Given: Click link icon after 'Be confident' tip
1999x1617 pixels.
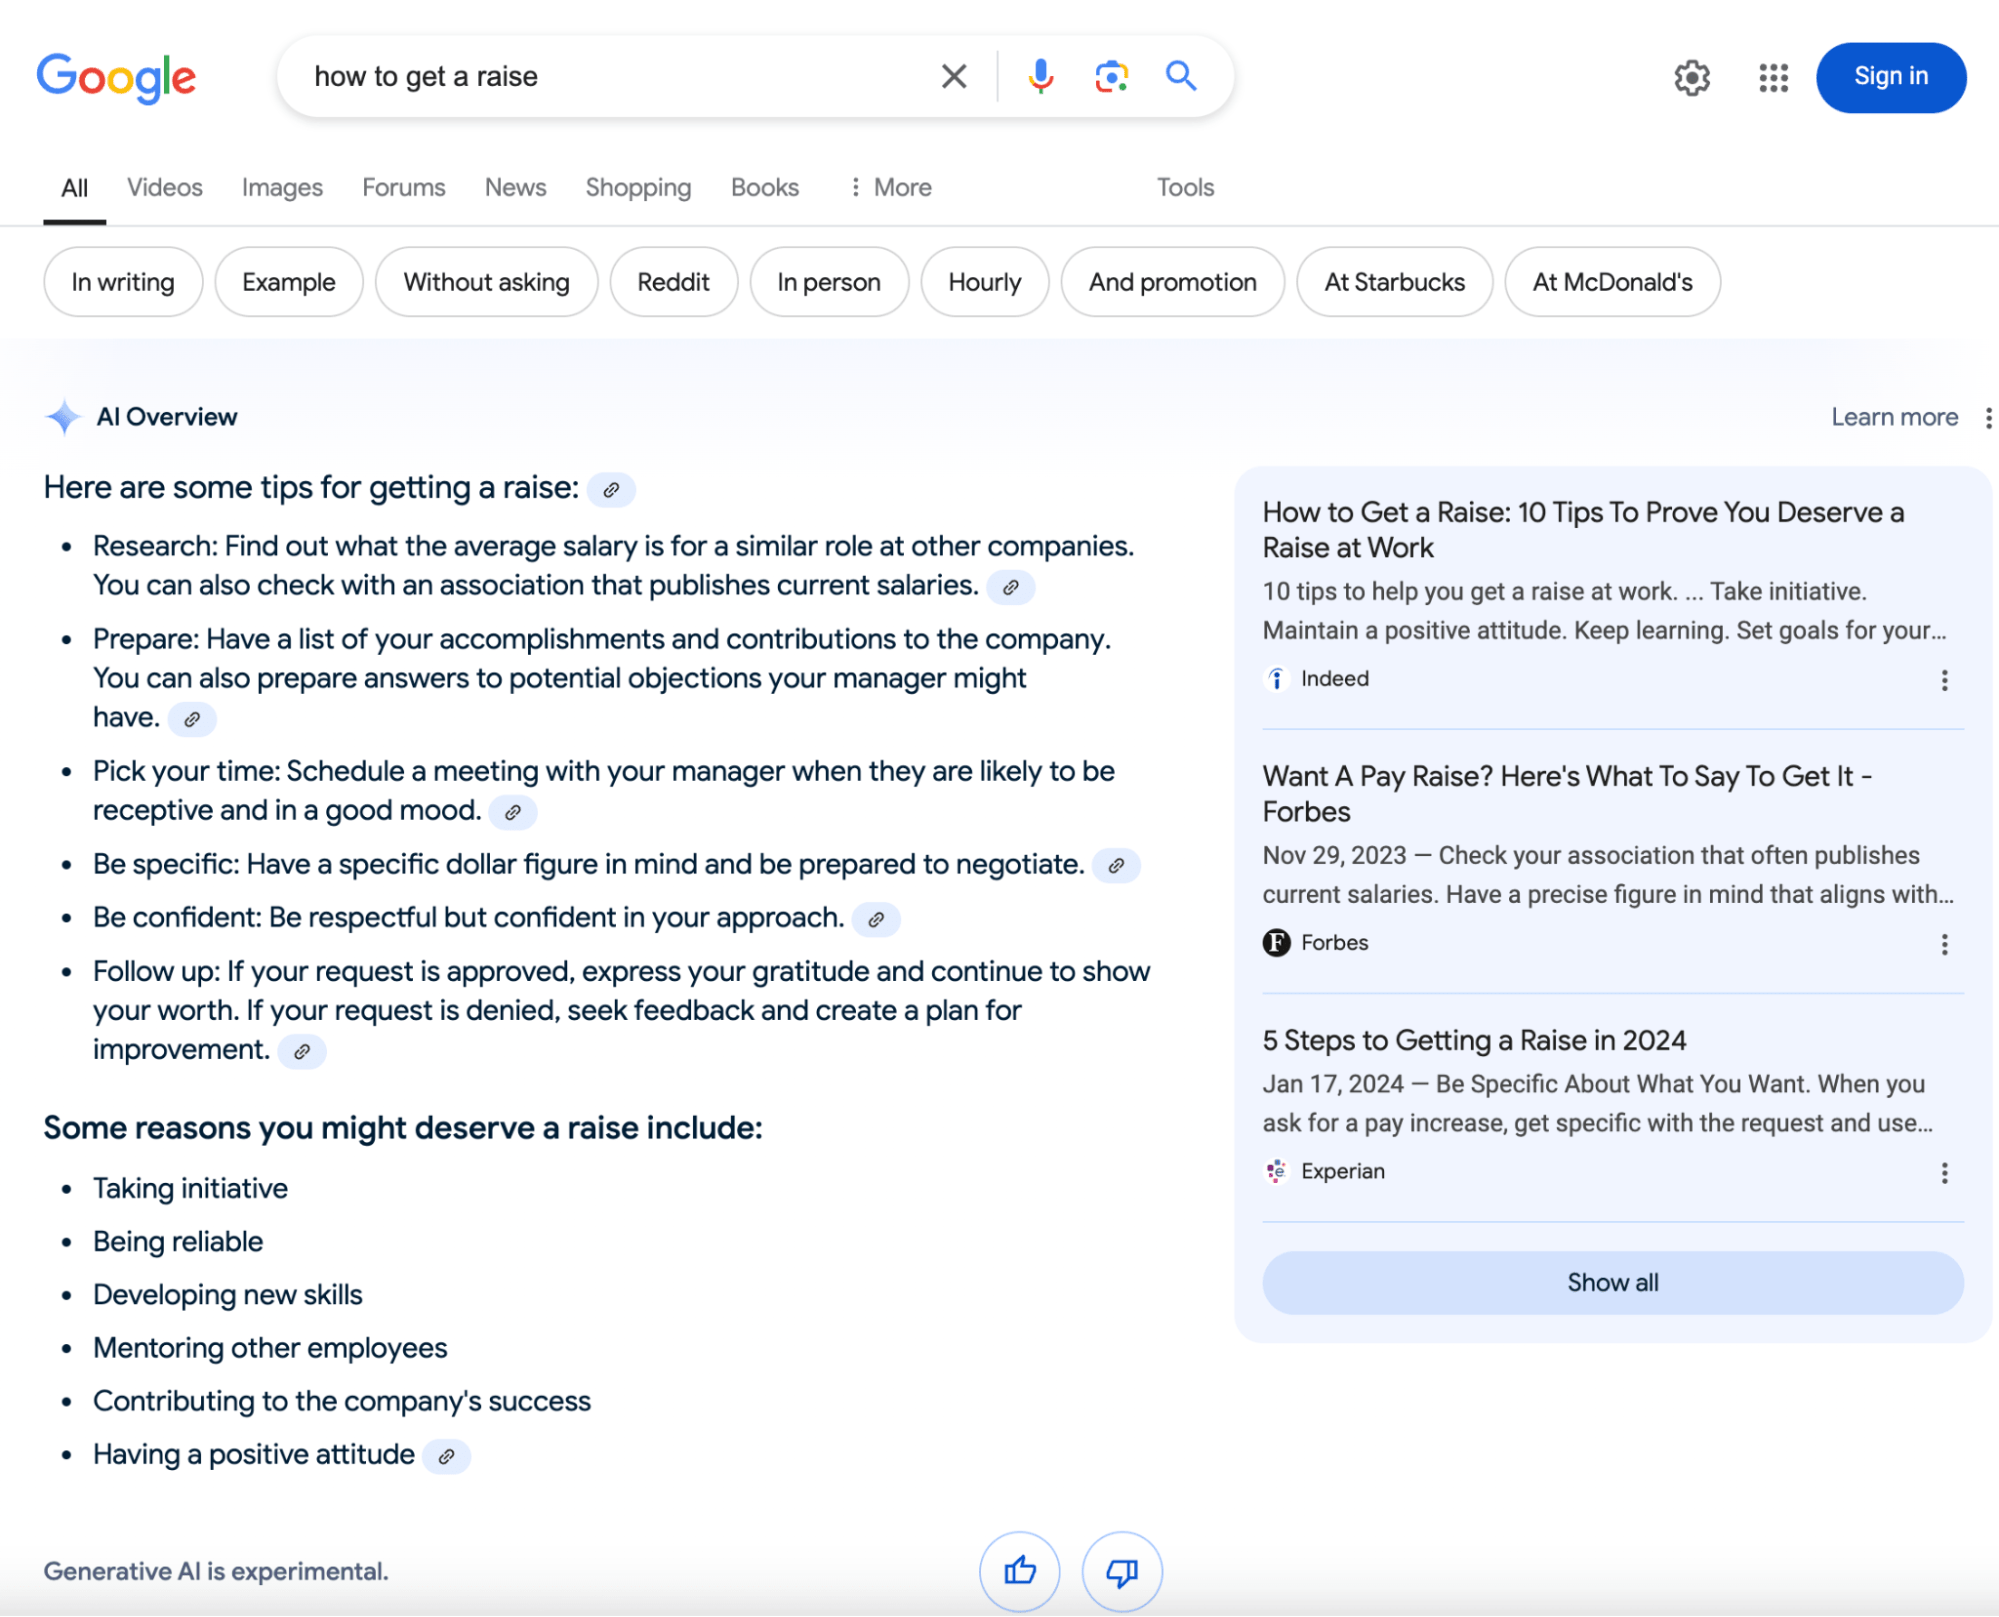Looking at the screenshot, I should click(x=876, y=919).
